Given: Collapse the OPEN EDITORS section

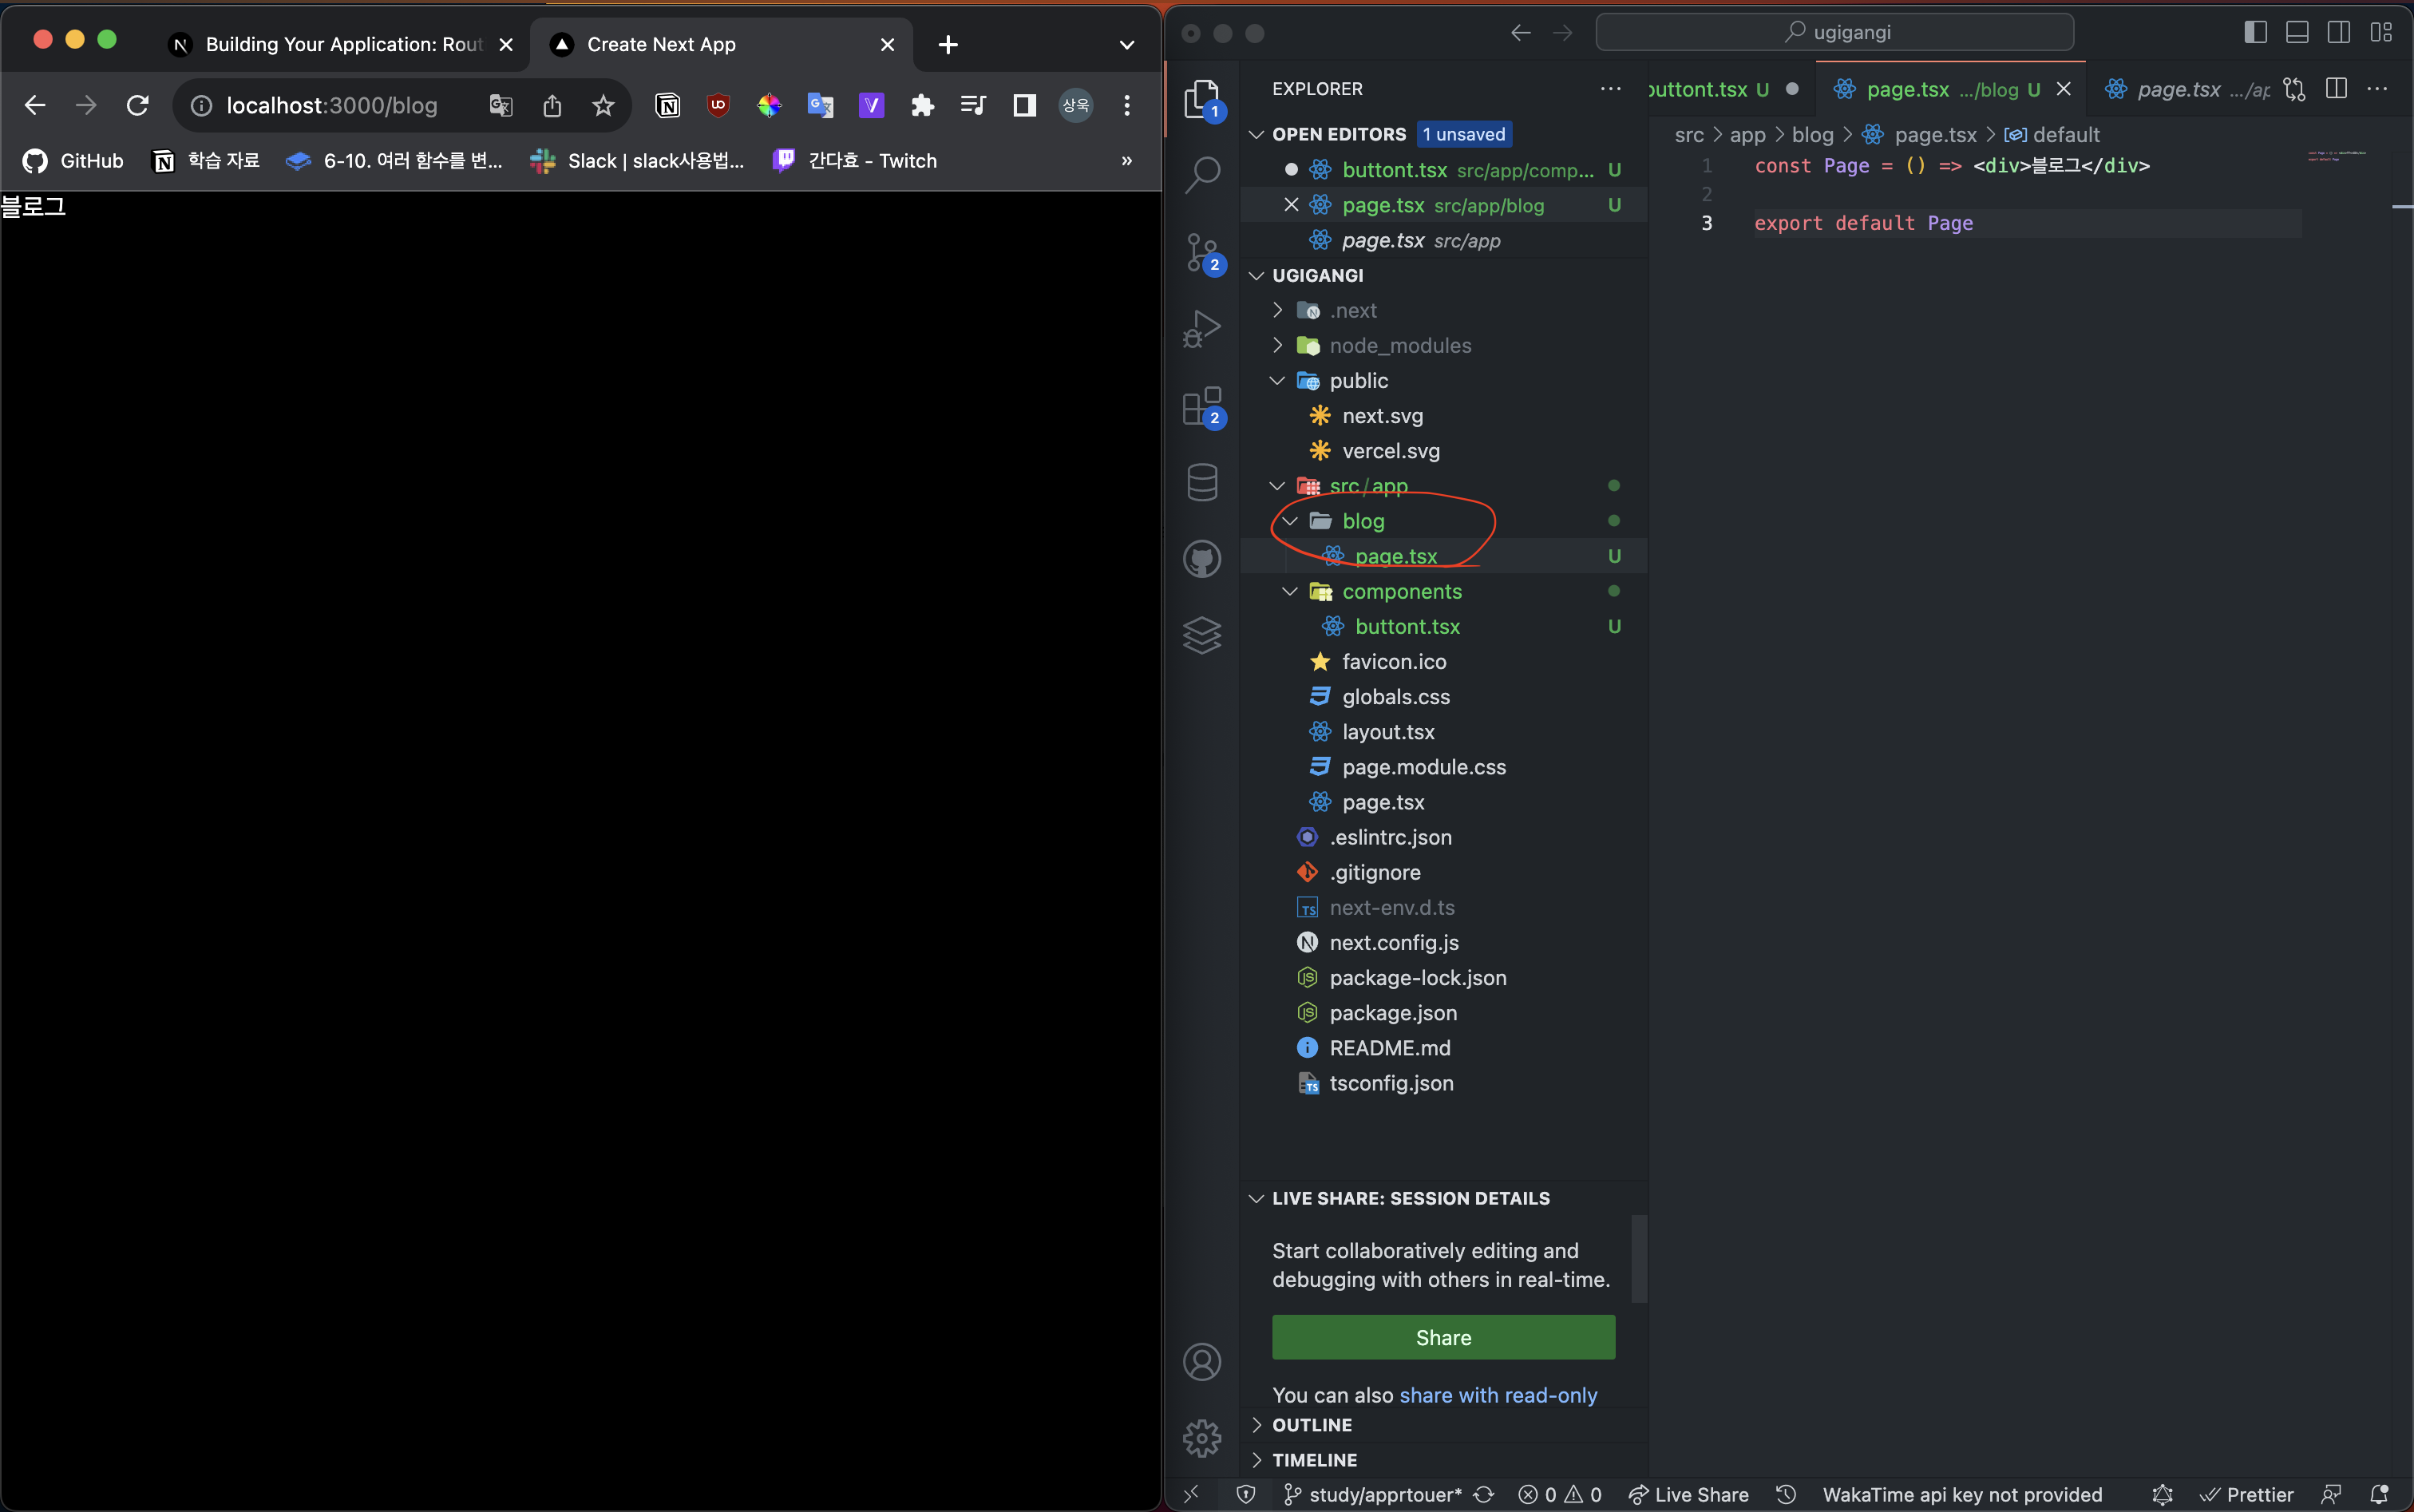Looking at the screenshot, I should [1257, 134].
